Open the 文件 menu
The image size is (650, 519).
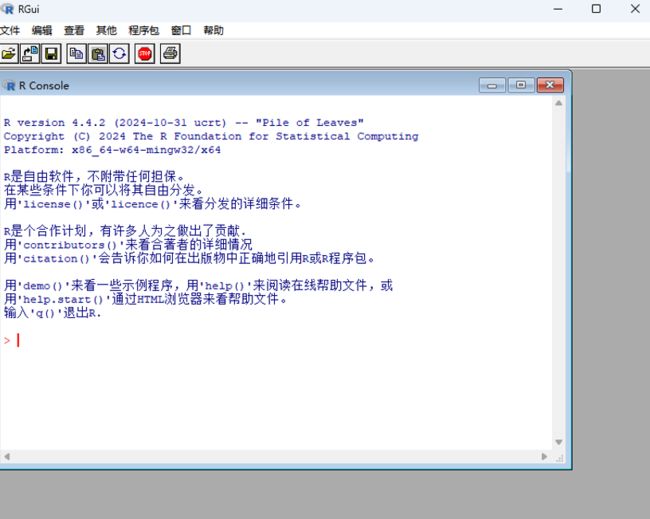(x=10, y=30)
